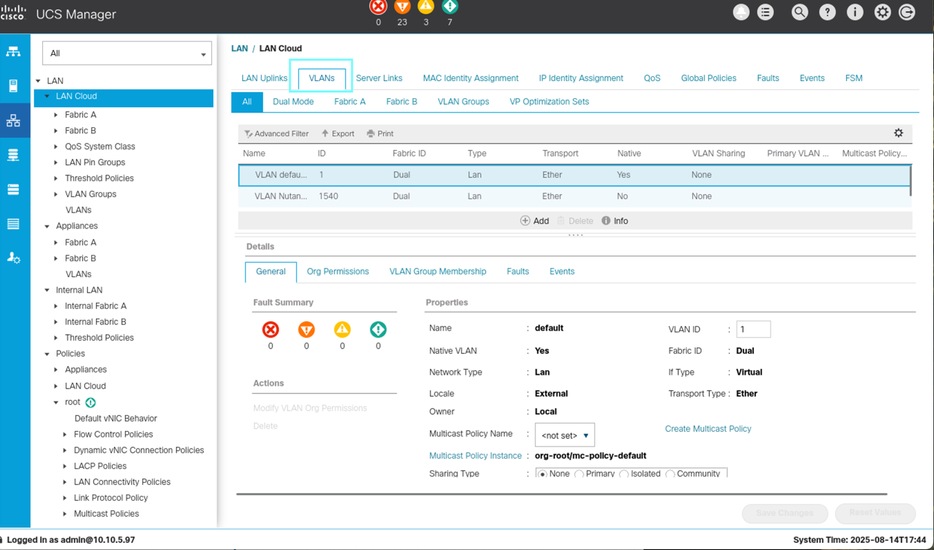Image resolution: width=934 pixels, height=550 pixels.
Task: Select Fabric A sub-tab
Action: tap(350, 101)
